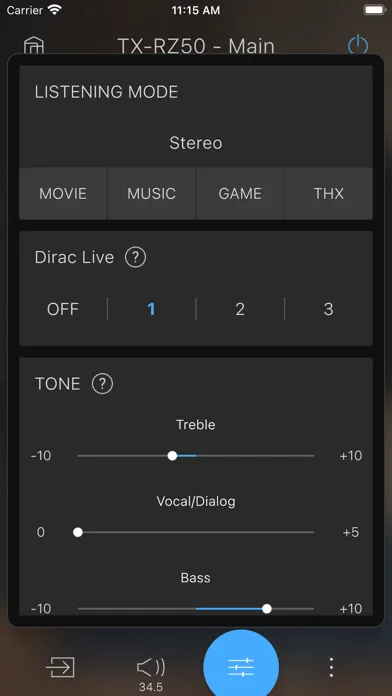Select the THX listening mode
This screenshot has height=696, width=392.
pos(329,194)
